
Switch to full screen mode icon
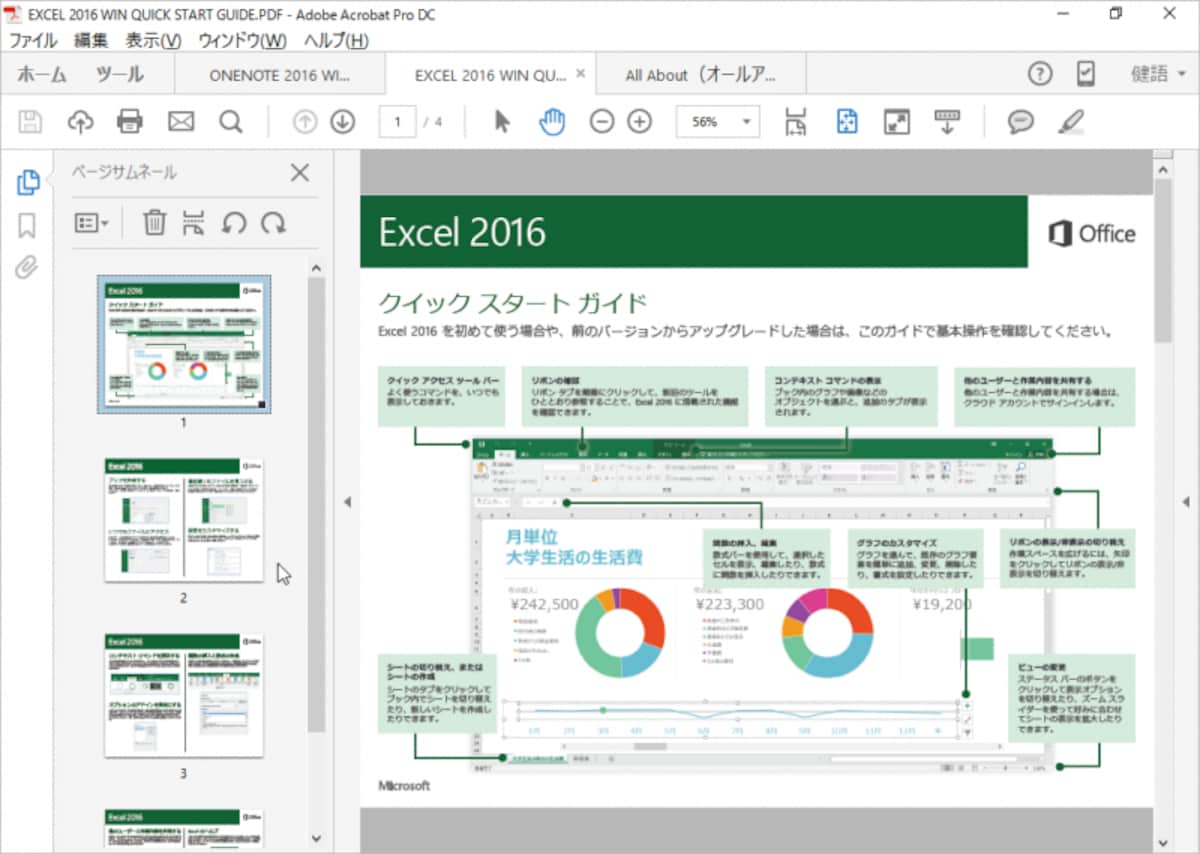click(x=897, y=122)
